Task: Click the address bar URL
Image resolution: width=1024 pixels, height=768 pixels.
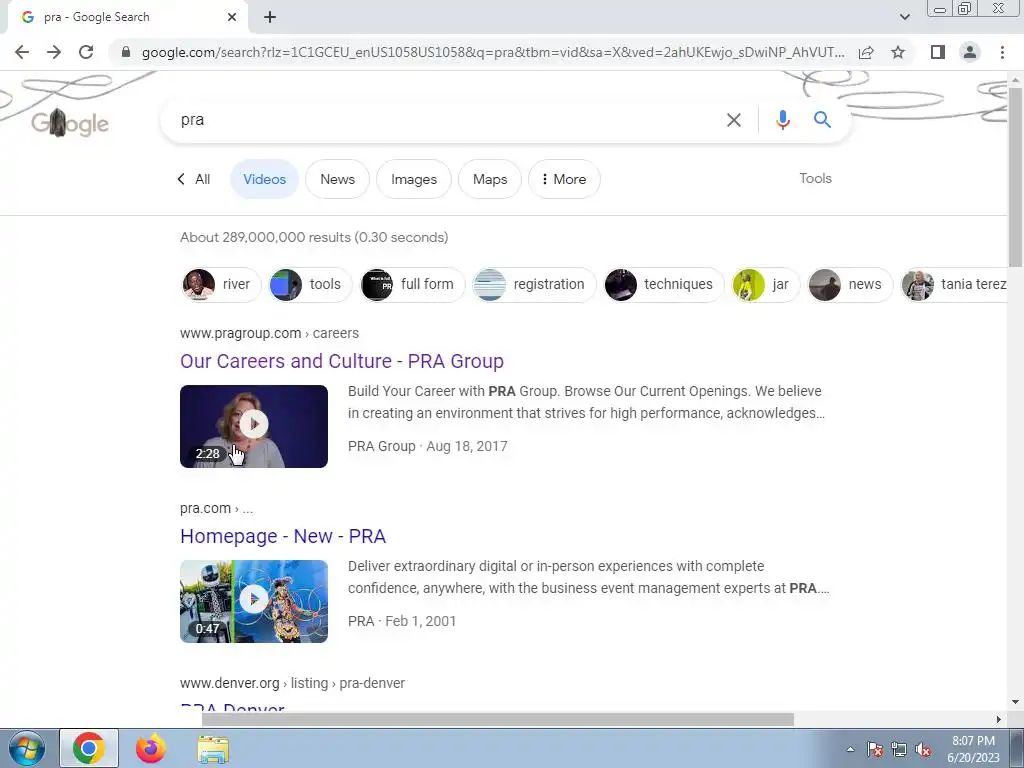Action: (x=493, y=52)
